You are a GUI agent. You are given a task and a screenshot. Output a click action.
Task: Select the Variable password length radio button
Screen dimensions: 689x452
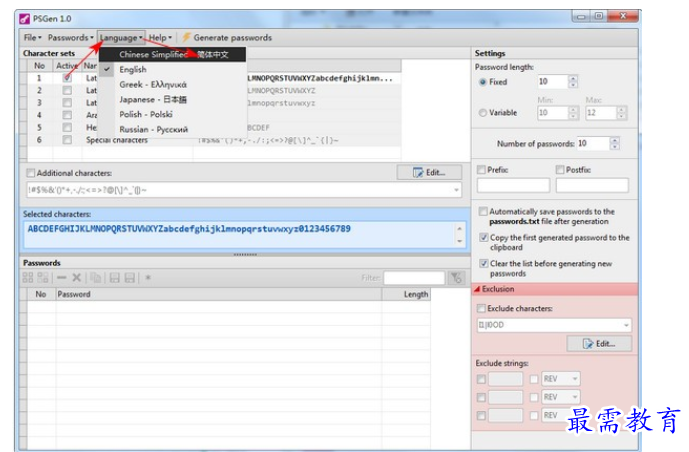[483, 113]
